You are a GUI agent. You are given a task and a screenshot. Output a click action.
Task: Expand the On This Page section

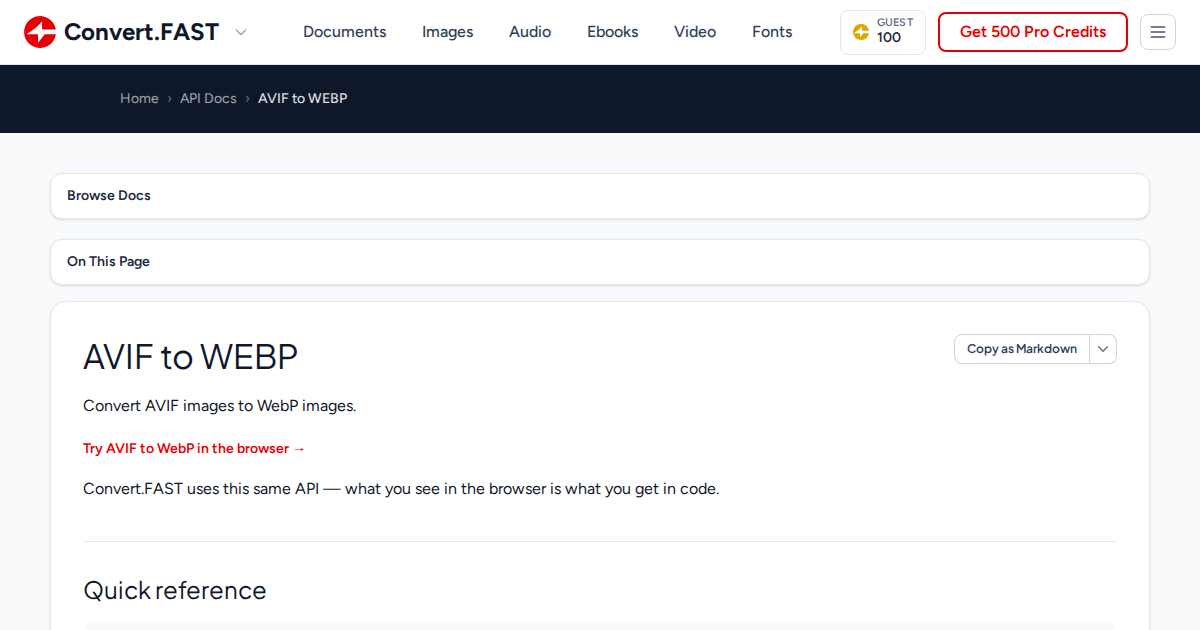point(600,262)
